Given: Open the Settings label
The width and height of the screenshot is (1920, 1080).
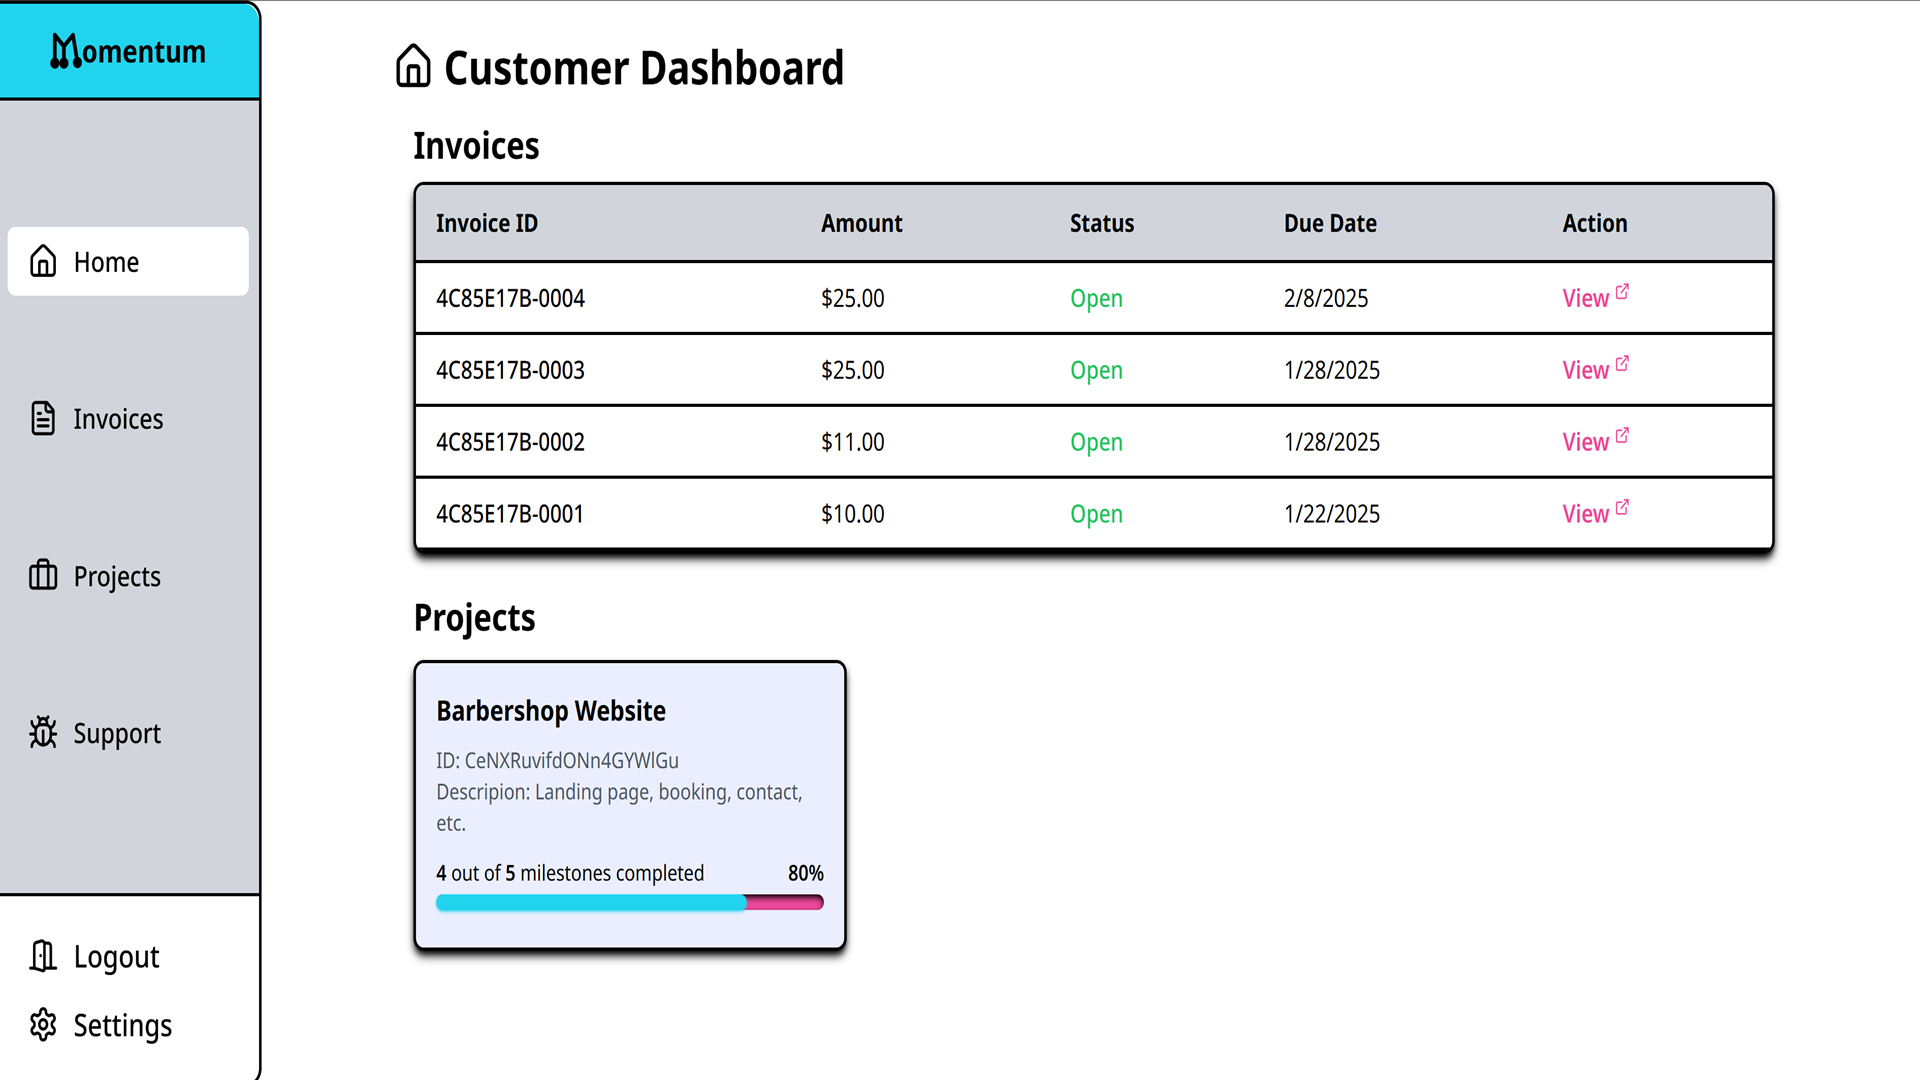Looking at the screenshot, I should pos(122,1026).
